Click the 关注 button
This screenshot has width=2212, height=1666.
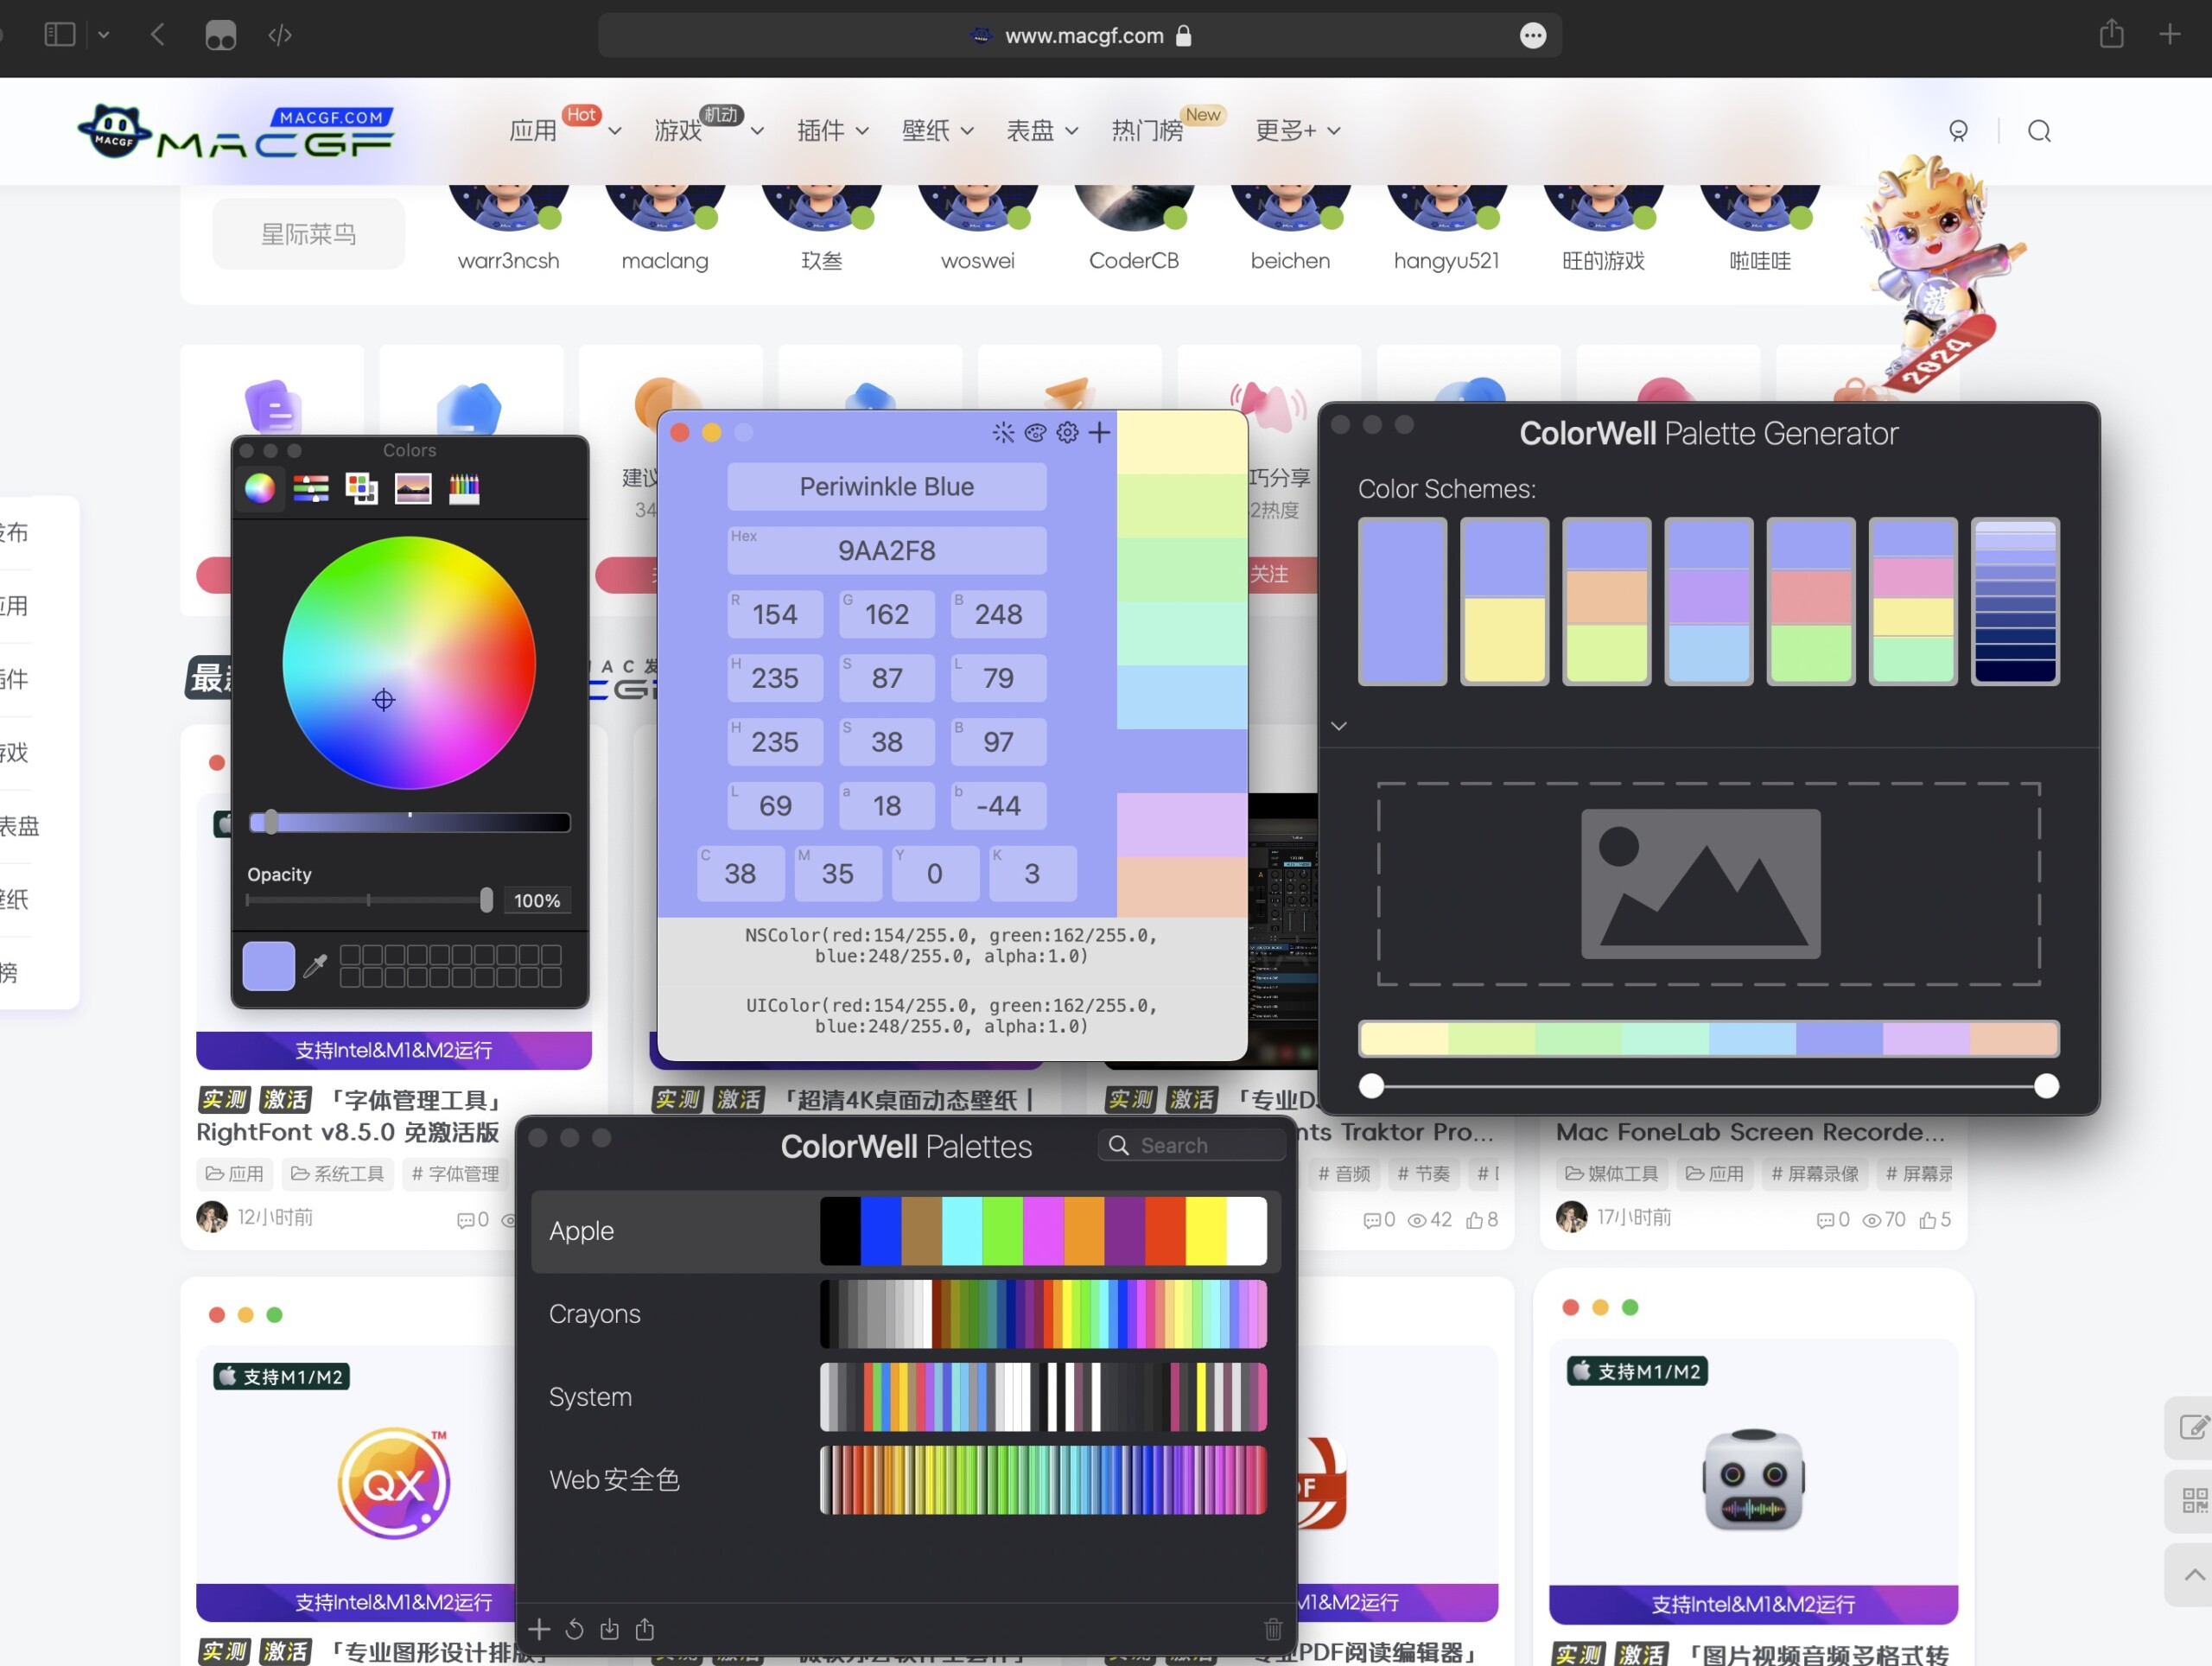1272,573
